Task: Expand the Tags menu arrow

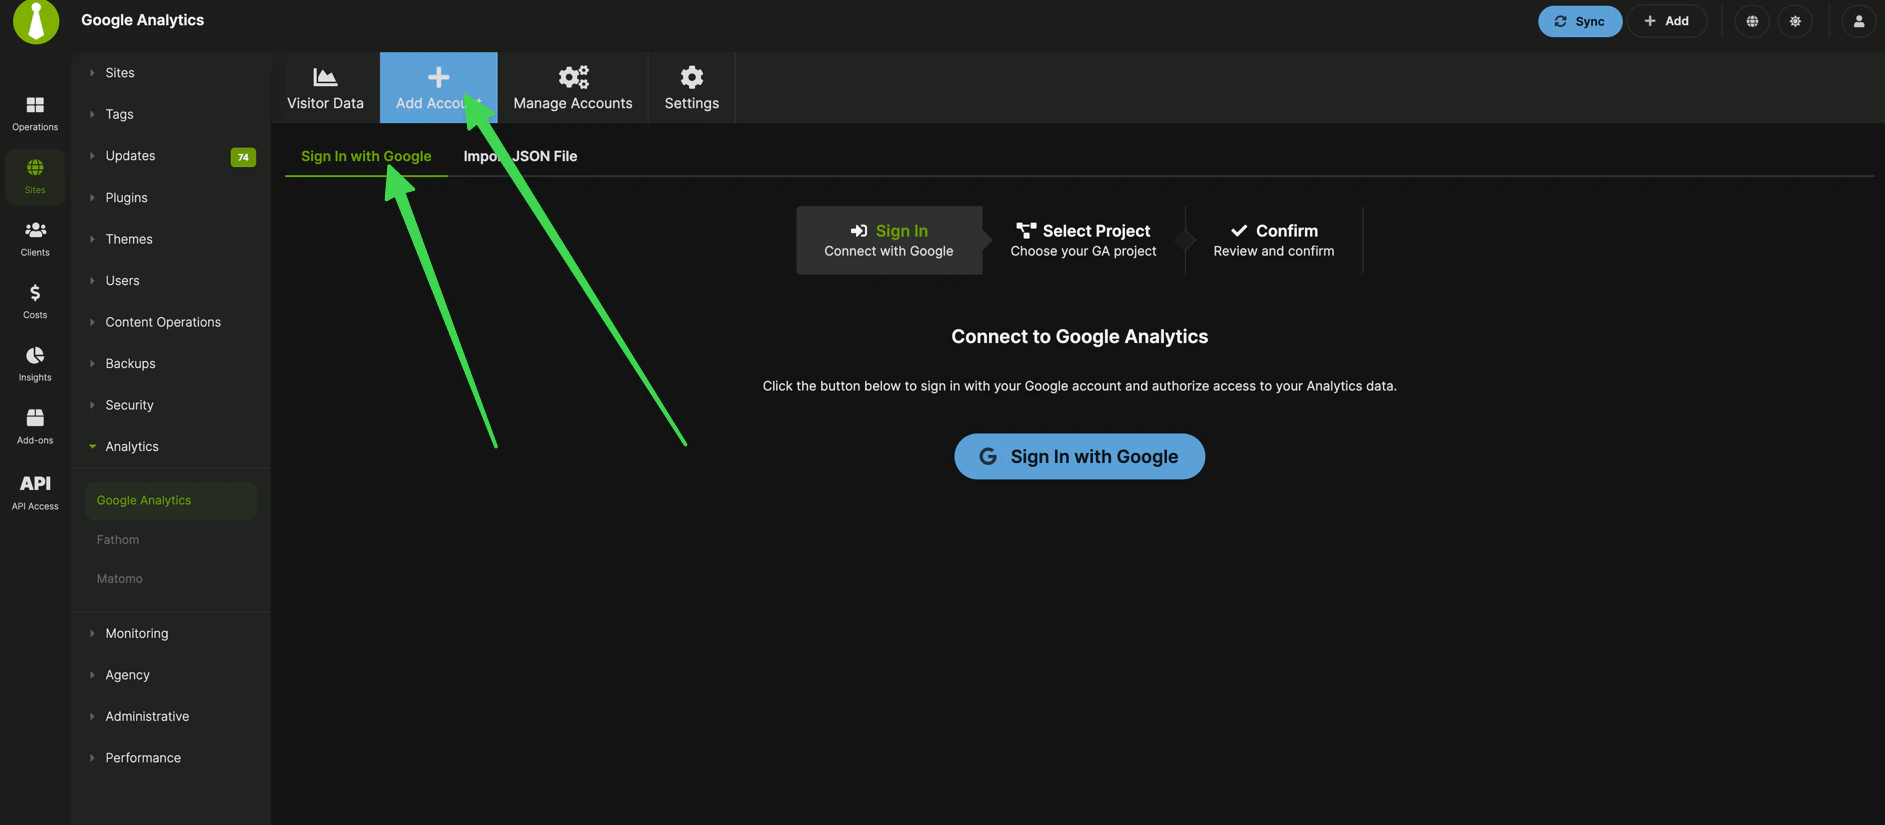Action: click(92, 114)
